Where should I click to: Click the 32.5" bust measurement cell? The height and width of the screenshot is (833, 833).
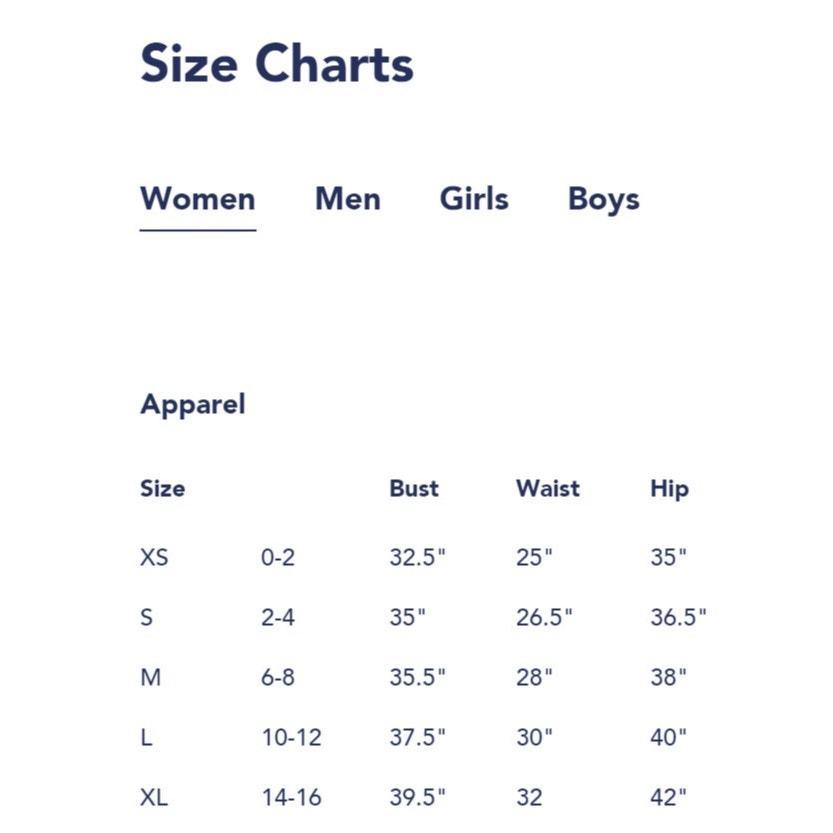pos(418,557)
